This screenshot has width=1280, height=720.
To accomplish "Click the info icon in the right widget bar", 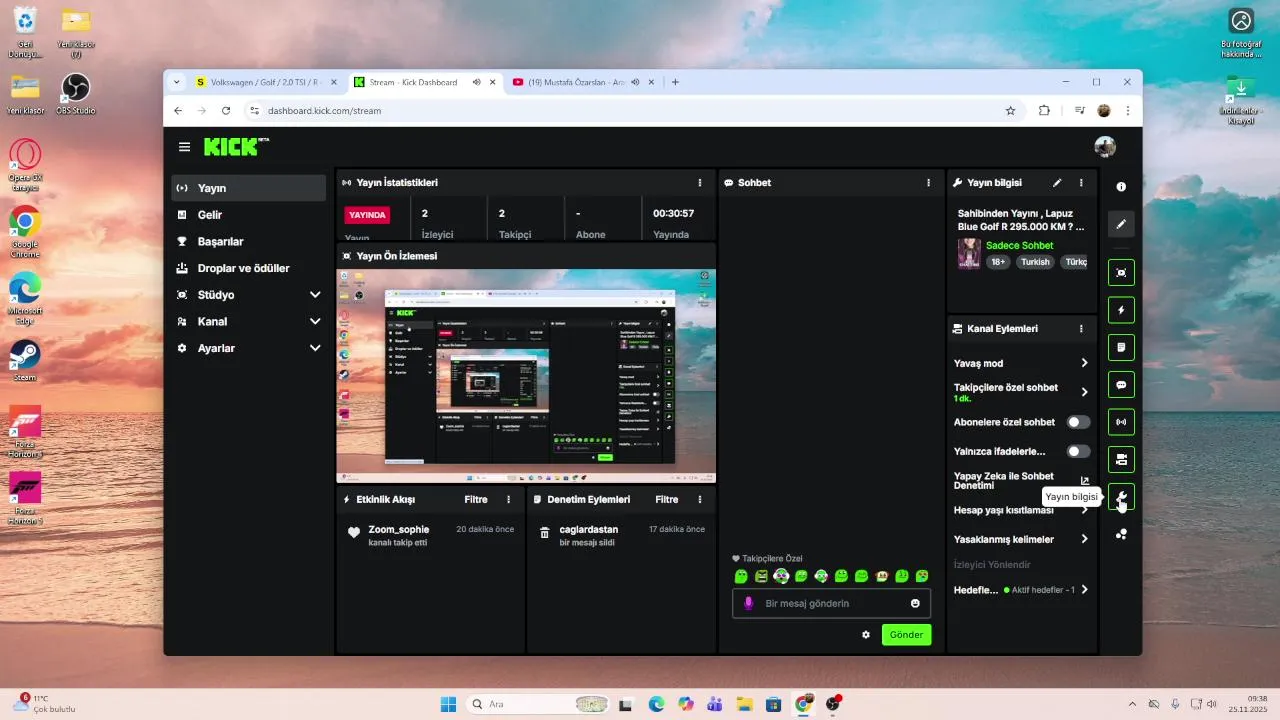I will point(1121,187).
